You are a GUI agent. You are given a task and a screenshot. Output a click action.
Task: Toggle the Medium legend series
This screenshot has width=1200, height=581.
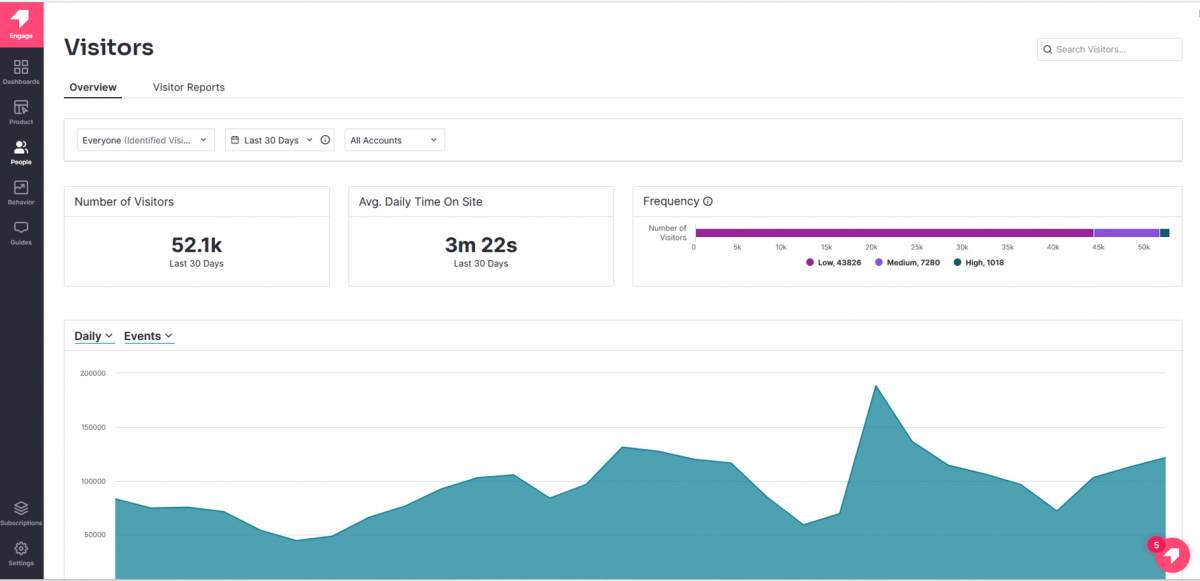[908, 262]
